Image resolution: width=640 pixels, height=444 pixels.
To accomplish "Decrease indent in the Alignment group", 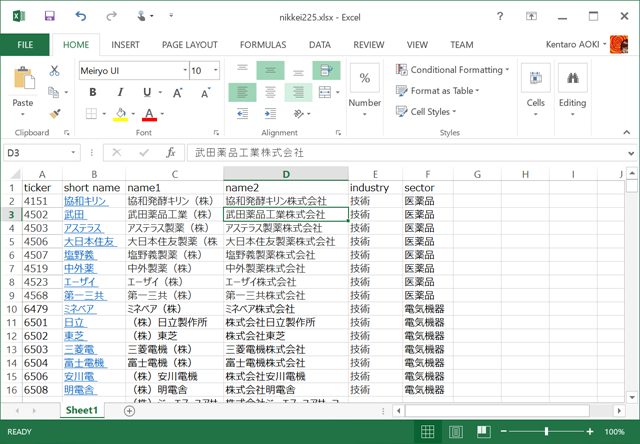I will click(x=242, y=114).
